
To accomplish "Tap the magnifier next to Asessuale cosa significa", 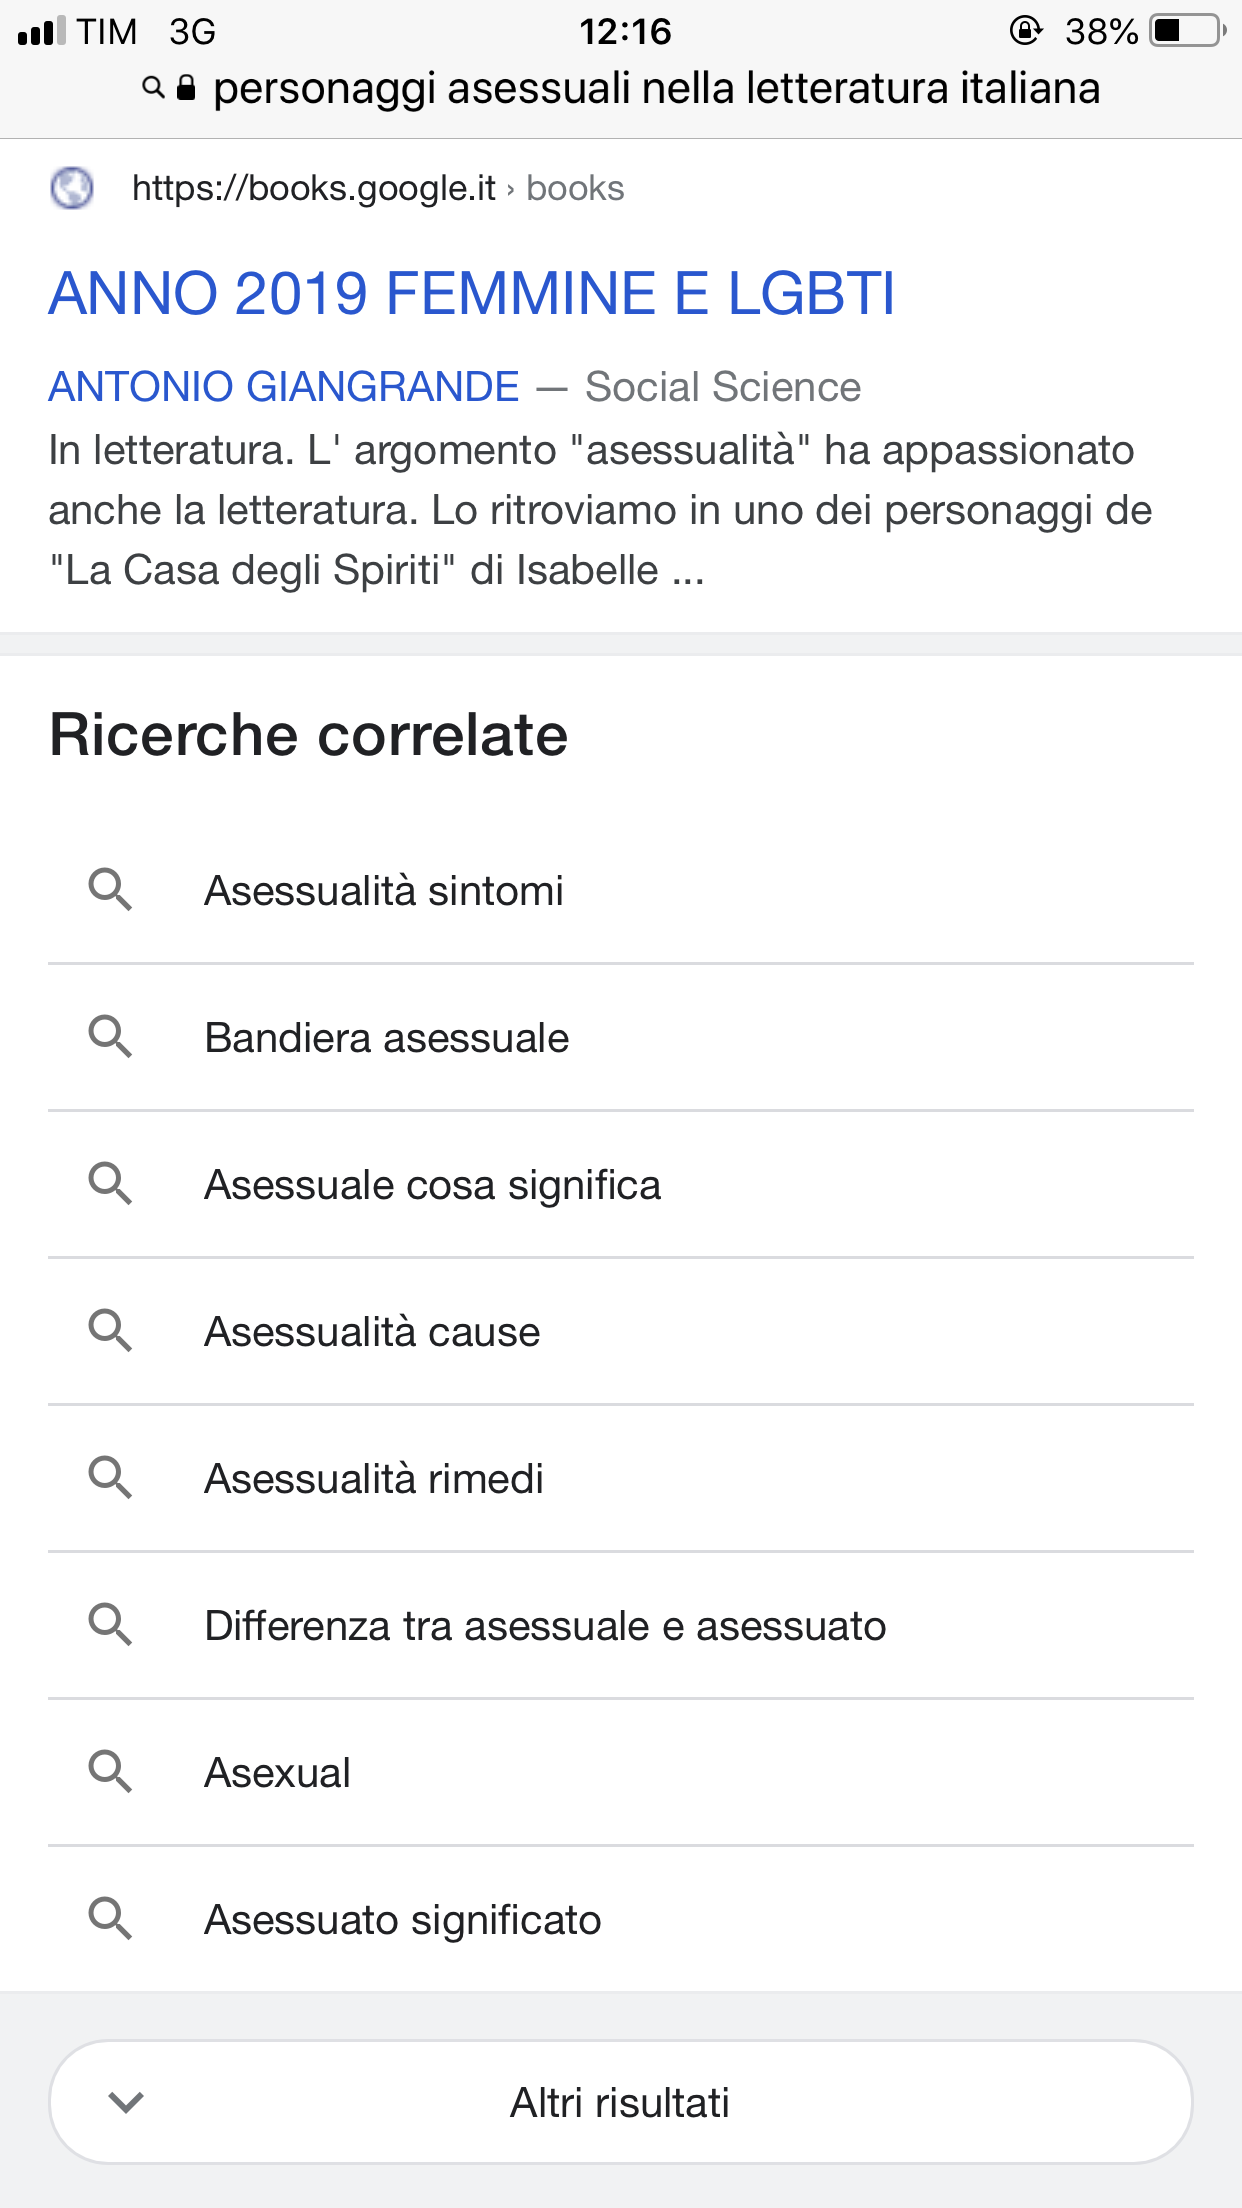I will click(110, 1184).
